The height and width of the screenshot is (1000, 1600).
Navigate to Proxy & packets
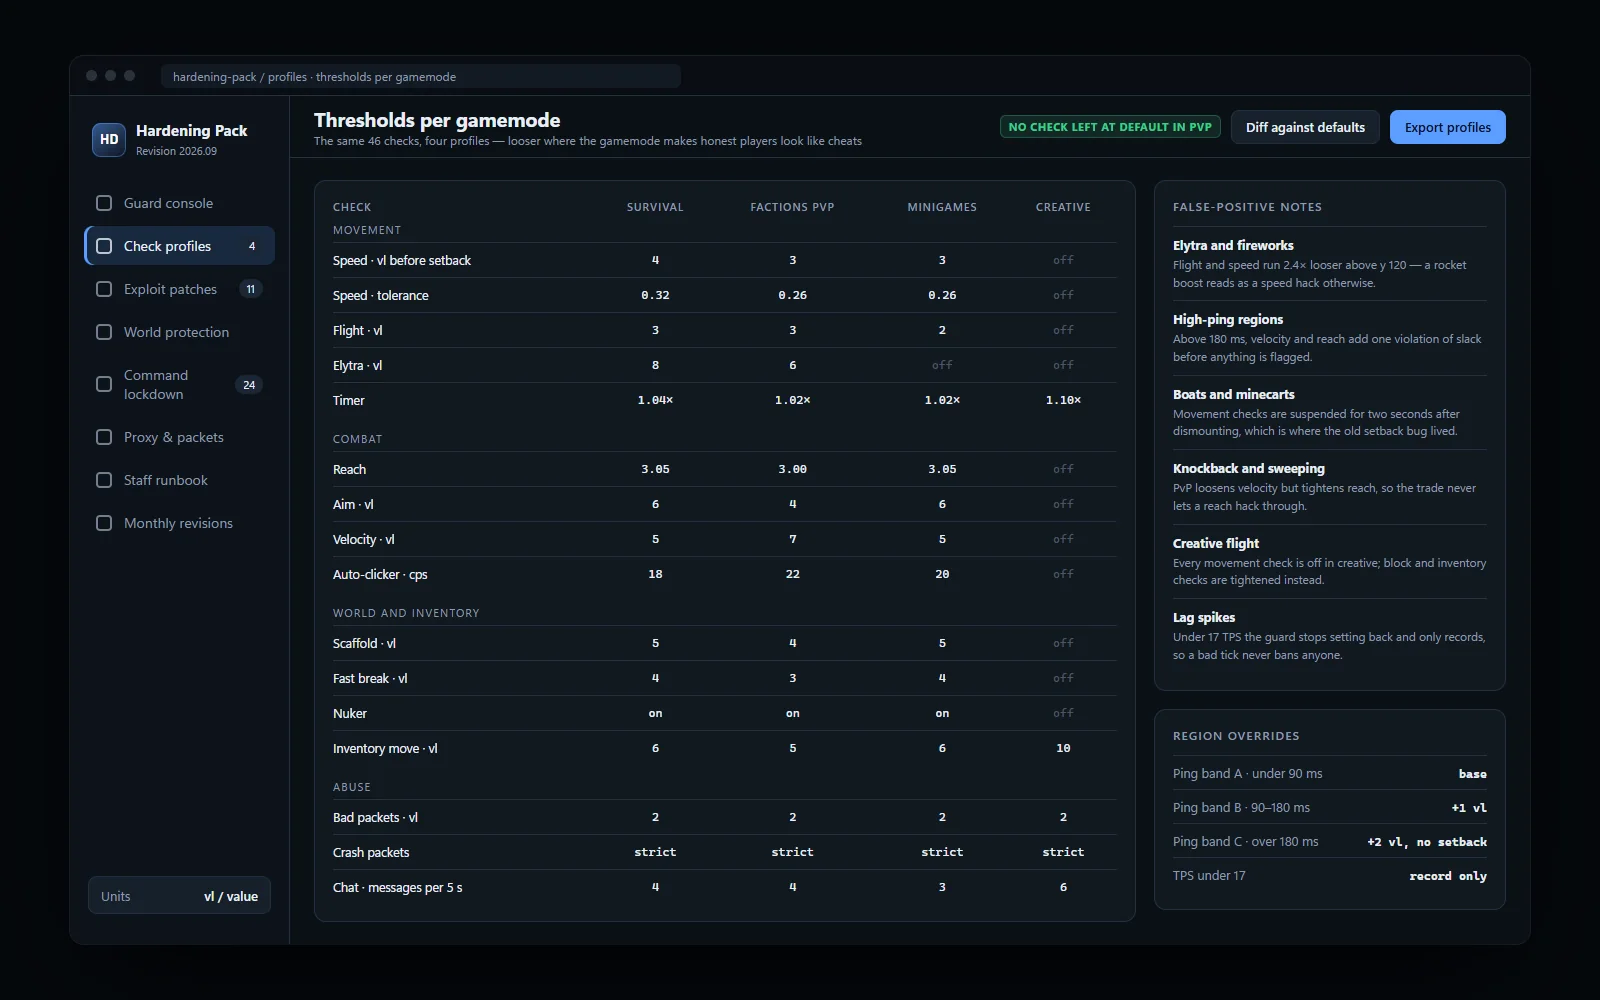tap(180, 437)
